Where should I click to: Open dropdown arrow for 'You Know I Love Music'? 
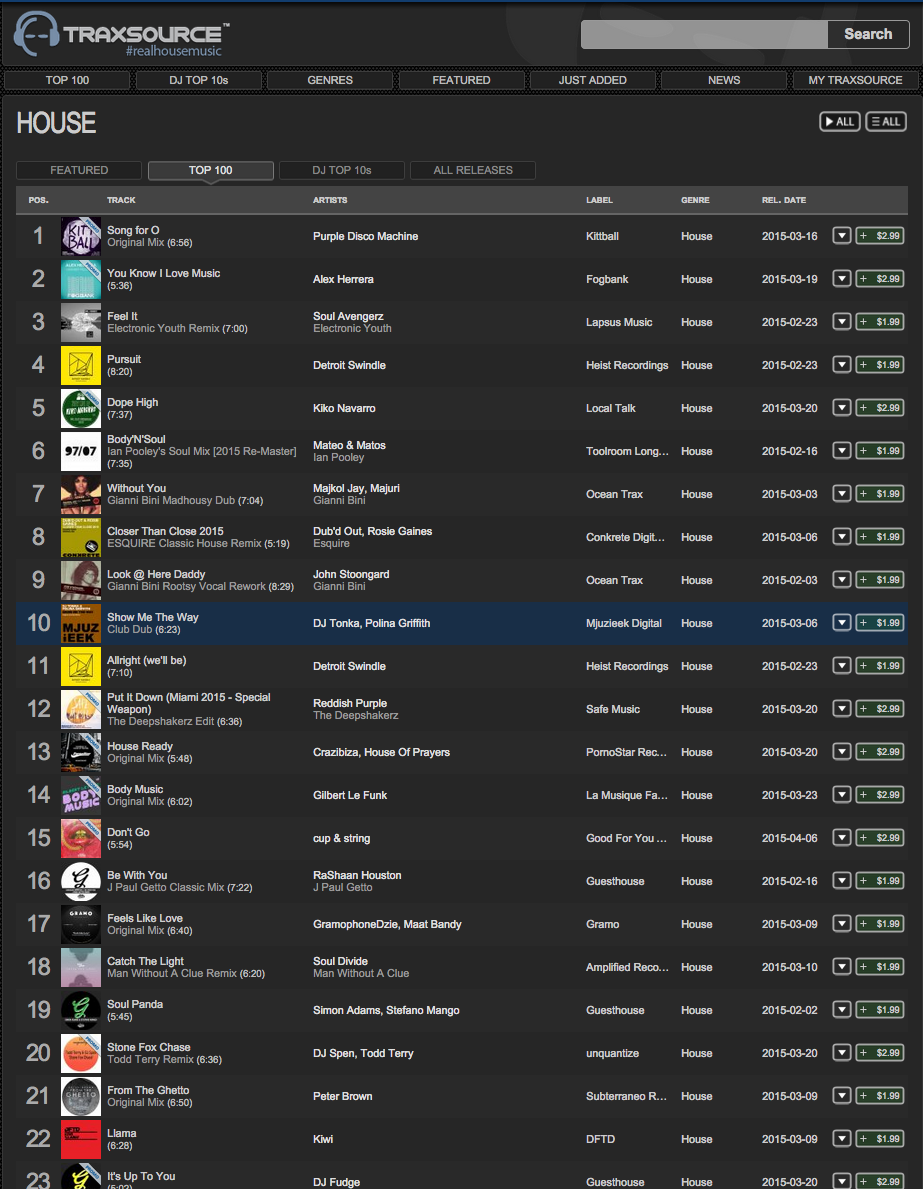click(842, 279)
